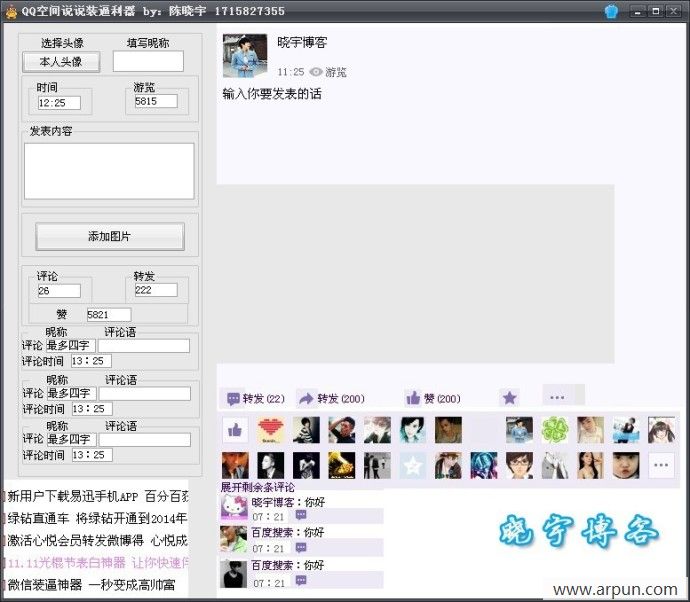Click third comment's 最多四字 nickname field
Image resolution: width=690 pixels, height=602 pixels.
[x=71, y=439]
